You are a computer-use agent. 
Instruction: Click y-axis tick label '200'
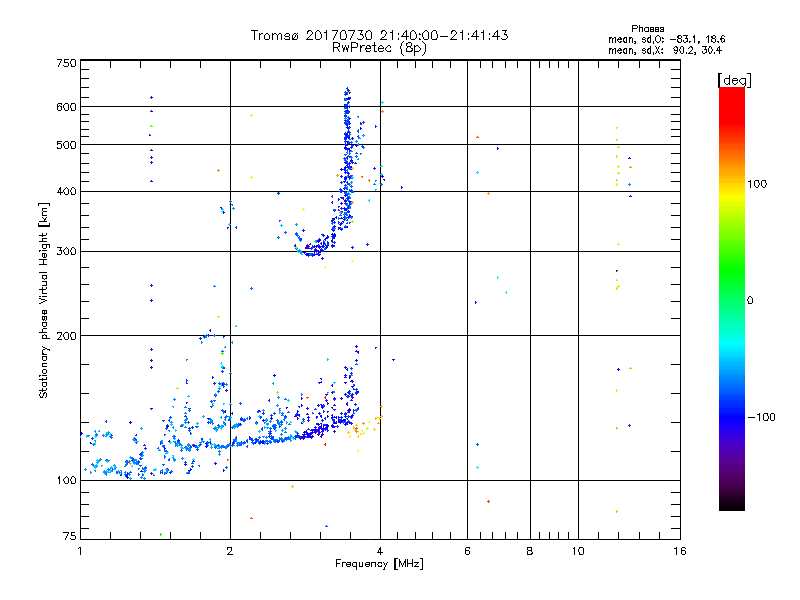(66, 336)
